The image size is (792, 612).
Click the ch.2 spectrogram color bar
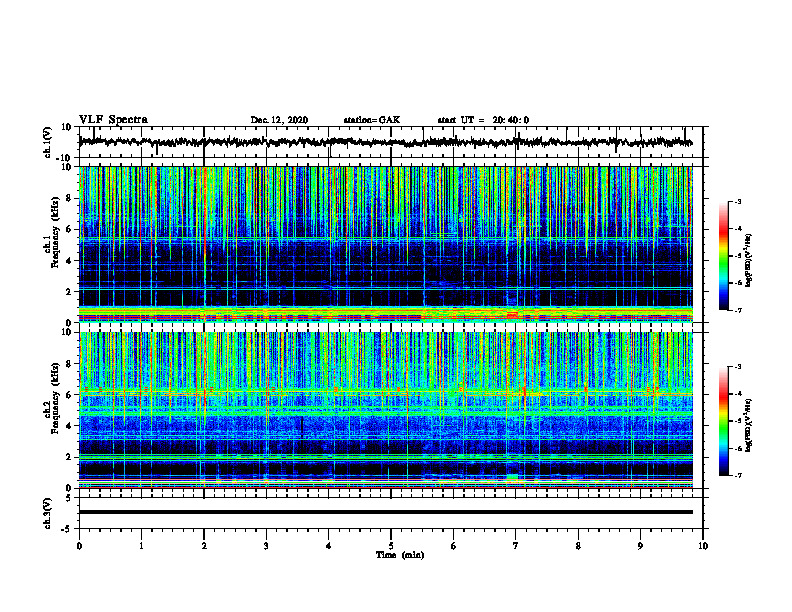click(x=723, y=421)
